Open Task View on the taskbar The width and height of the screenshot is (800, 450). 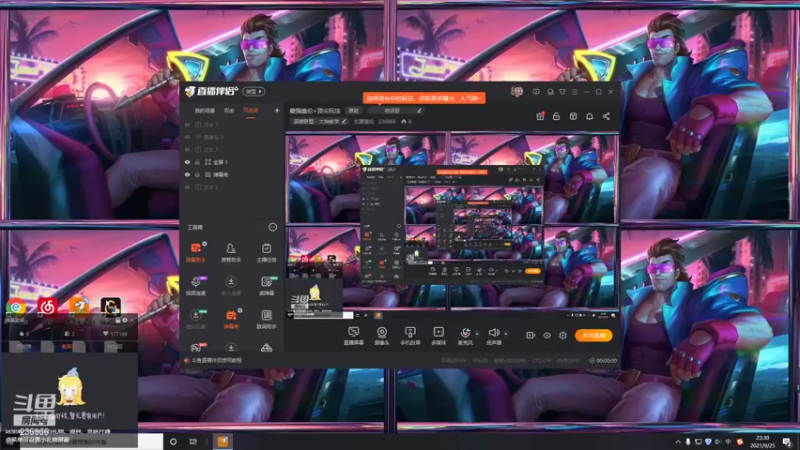[x=193, y=442]
